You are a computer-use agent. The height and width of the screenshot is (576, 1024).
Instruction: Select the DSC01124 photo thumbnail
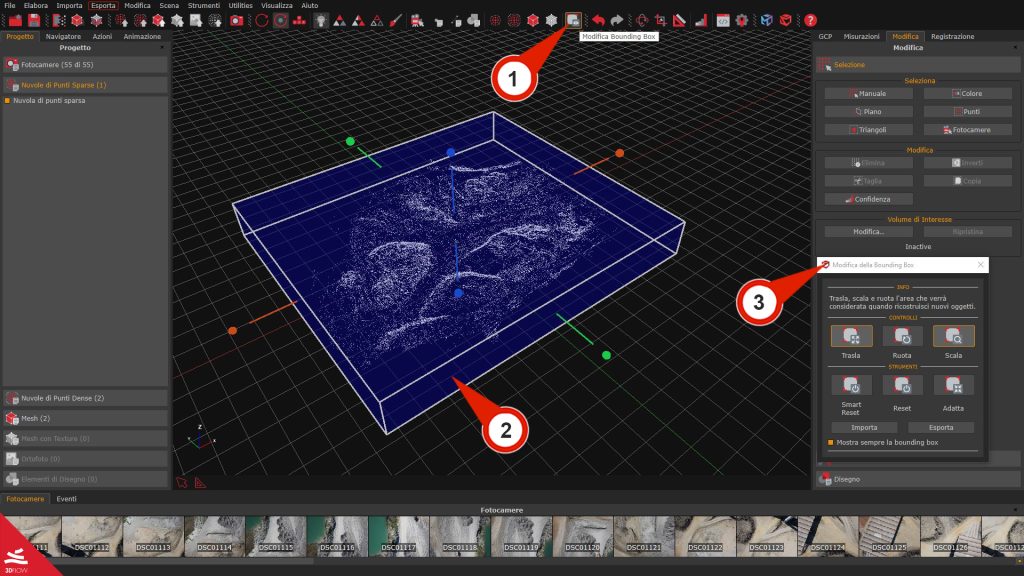829,536
